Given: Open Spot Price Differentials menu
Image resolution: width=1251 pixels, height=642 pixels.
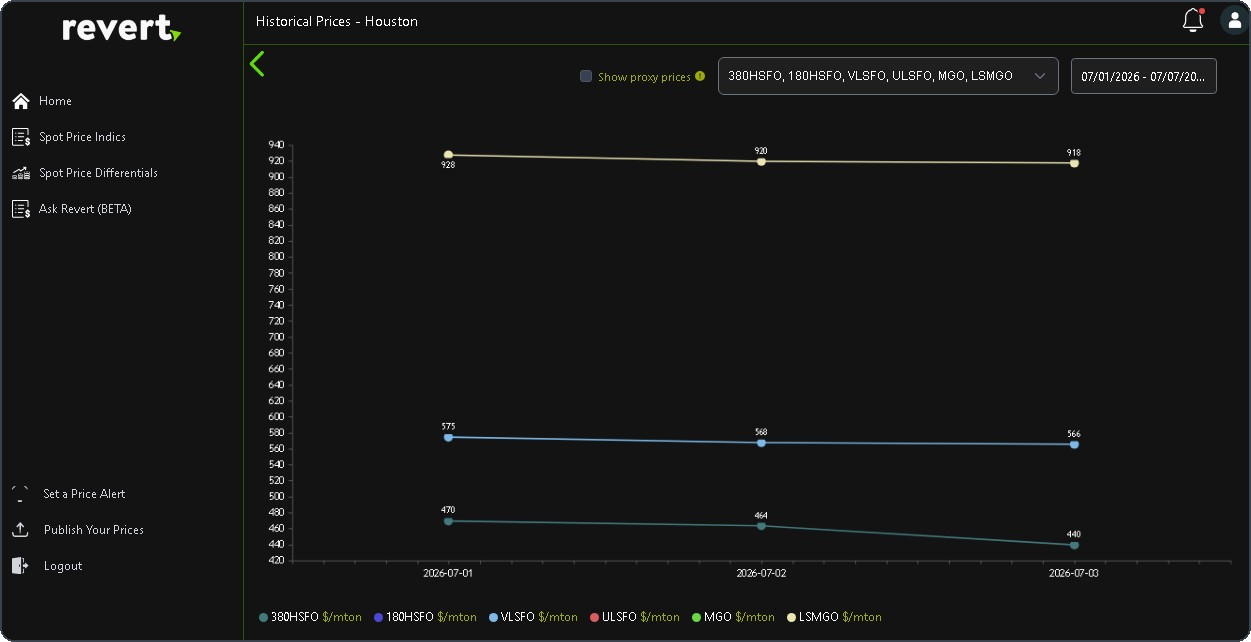Looking at the screenshot, I should (98, 173).
